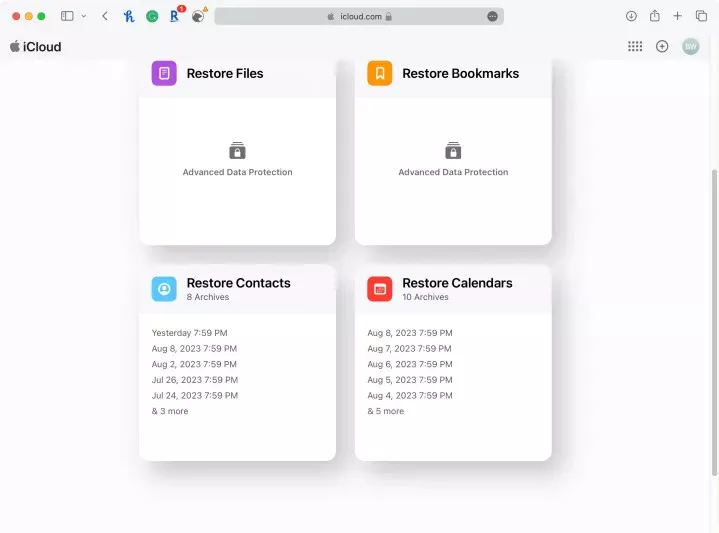Click the extension icon with warning badge
This screenshot has height=533, width=719.
pos(198,17)
